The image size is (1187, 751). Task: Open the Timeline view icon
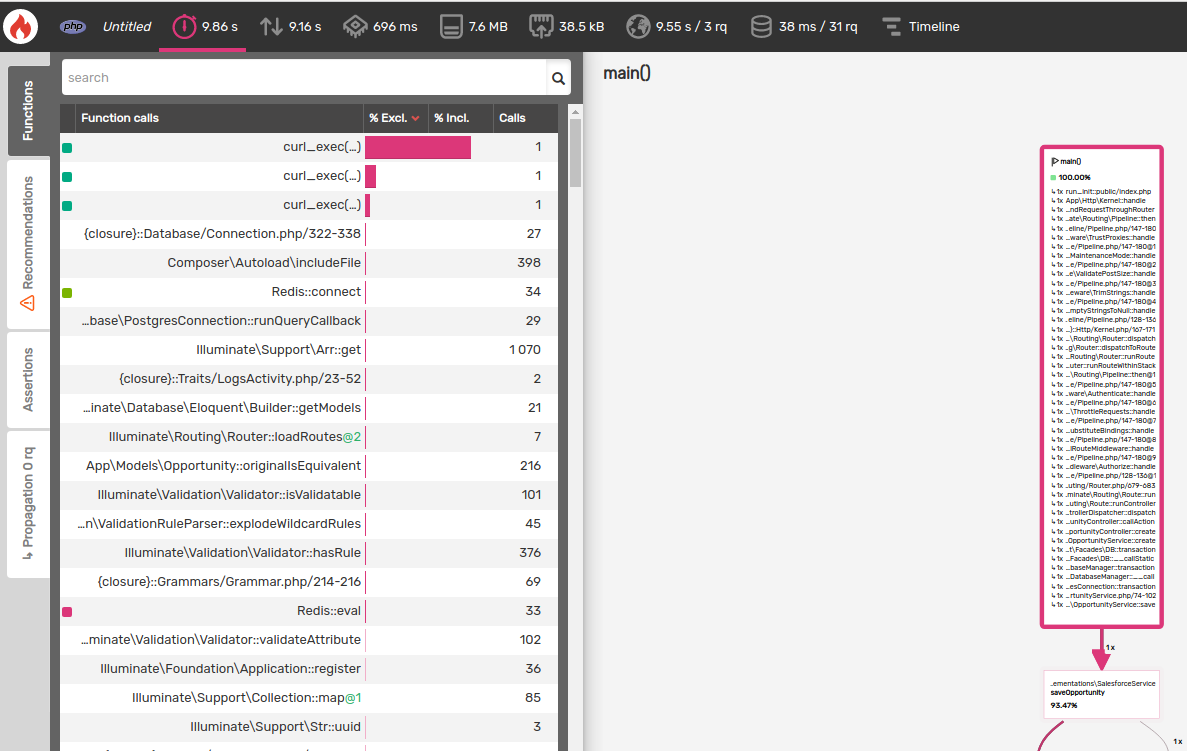[x=892, y=26]
